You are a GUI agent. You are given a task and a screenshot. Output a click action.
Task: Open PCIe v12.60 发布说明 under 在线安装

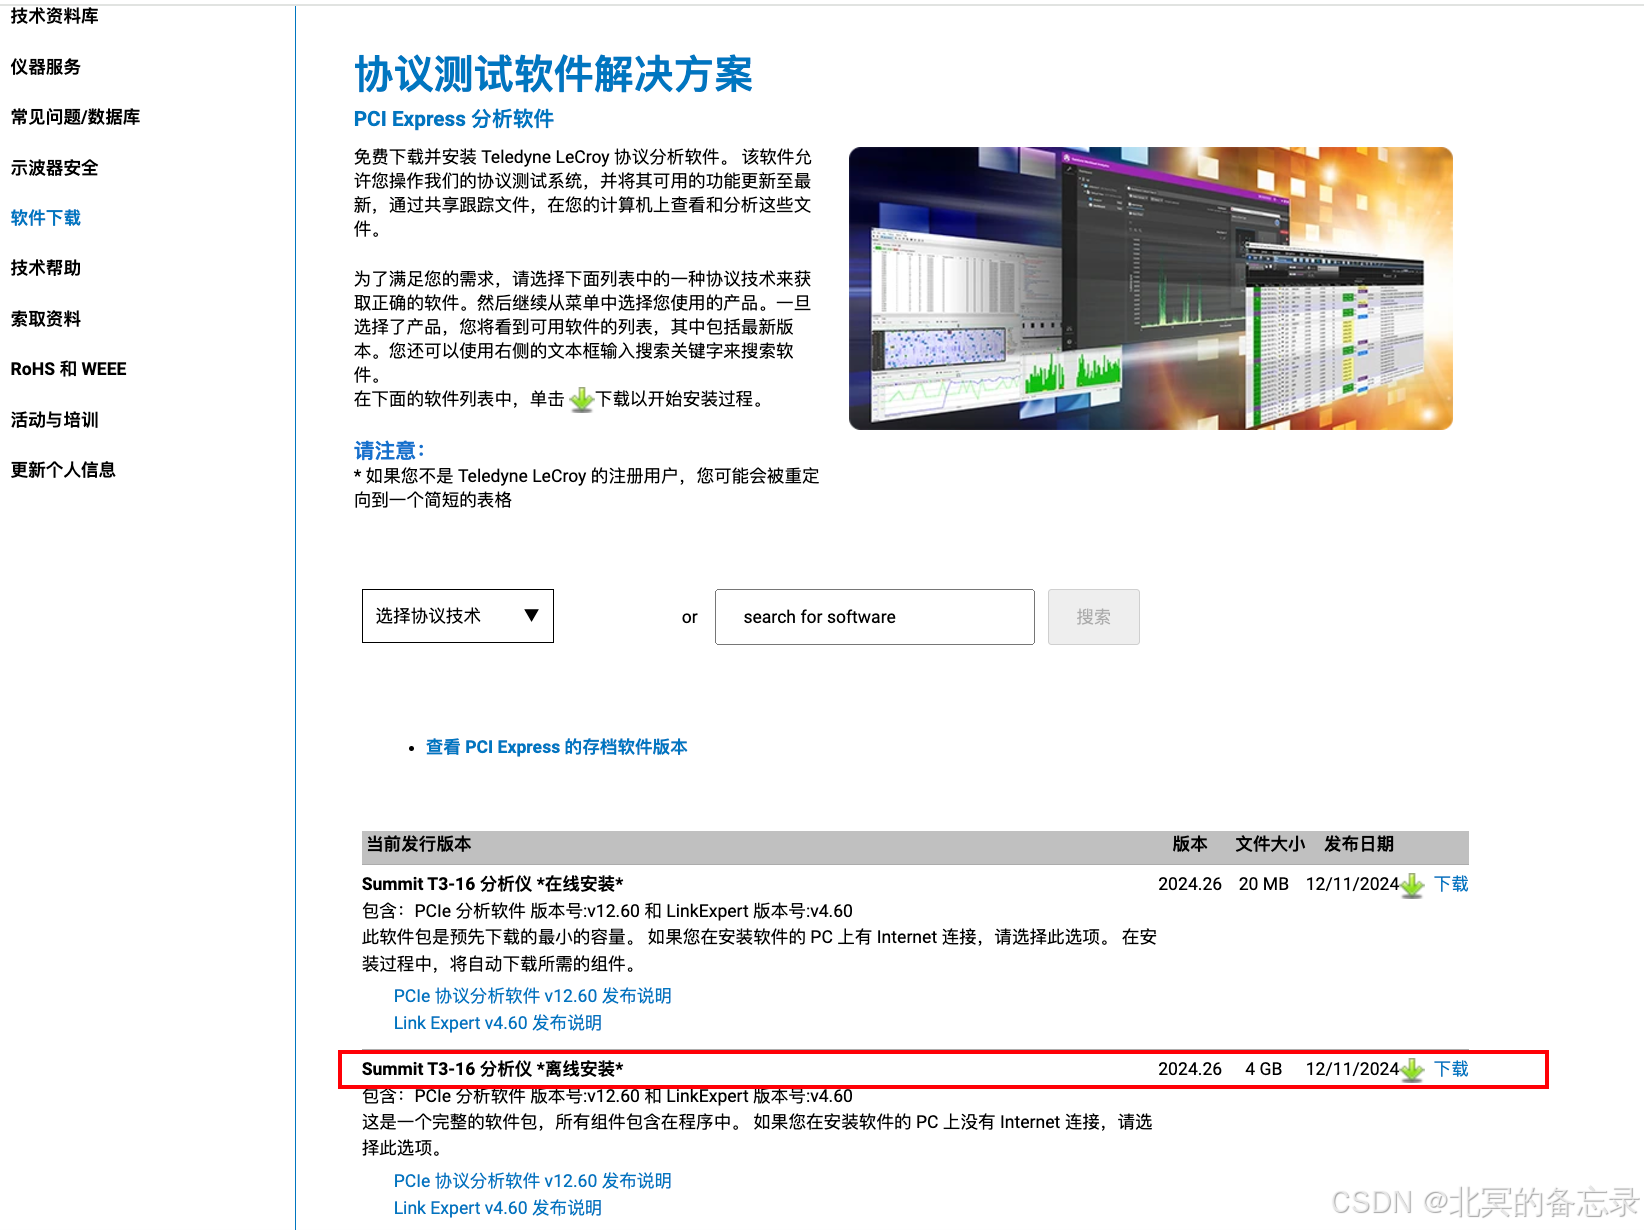(532, 996)
